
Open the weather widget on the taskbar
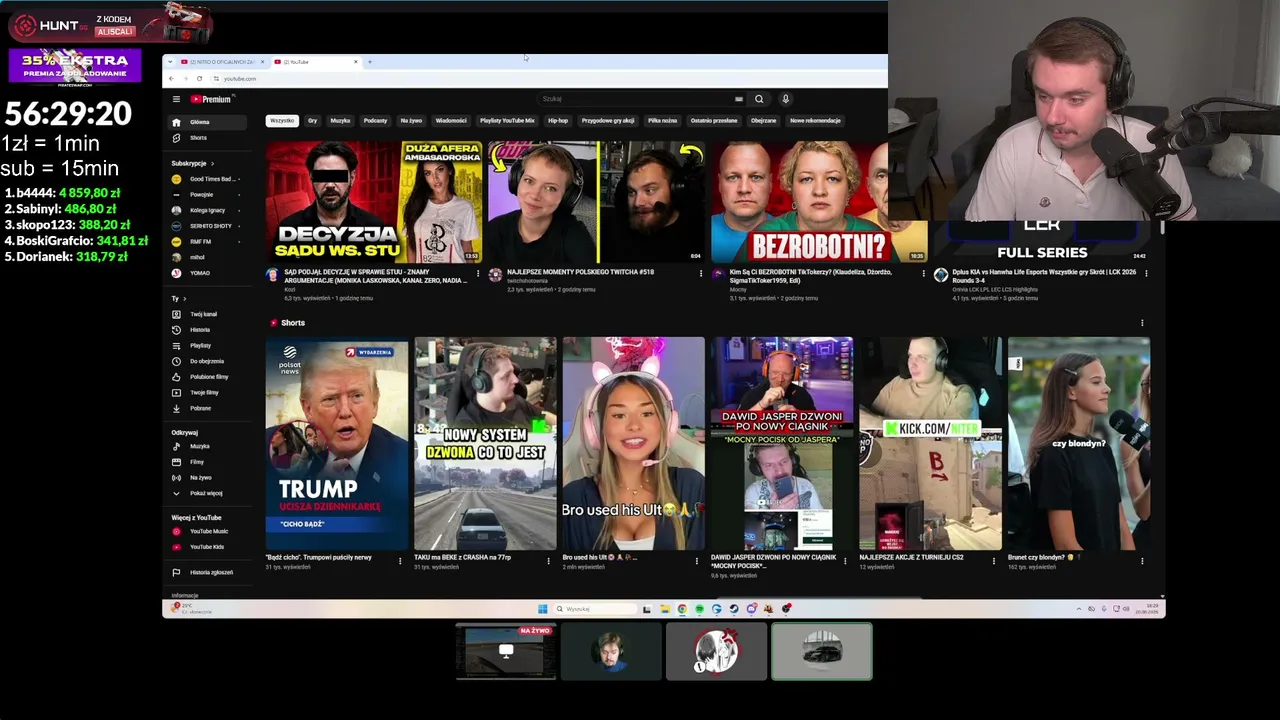[190, 608]
